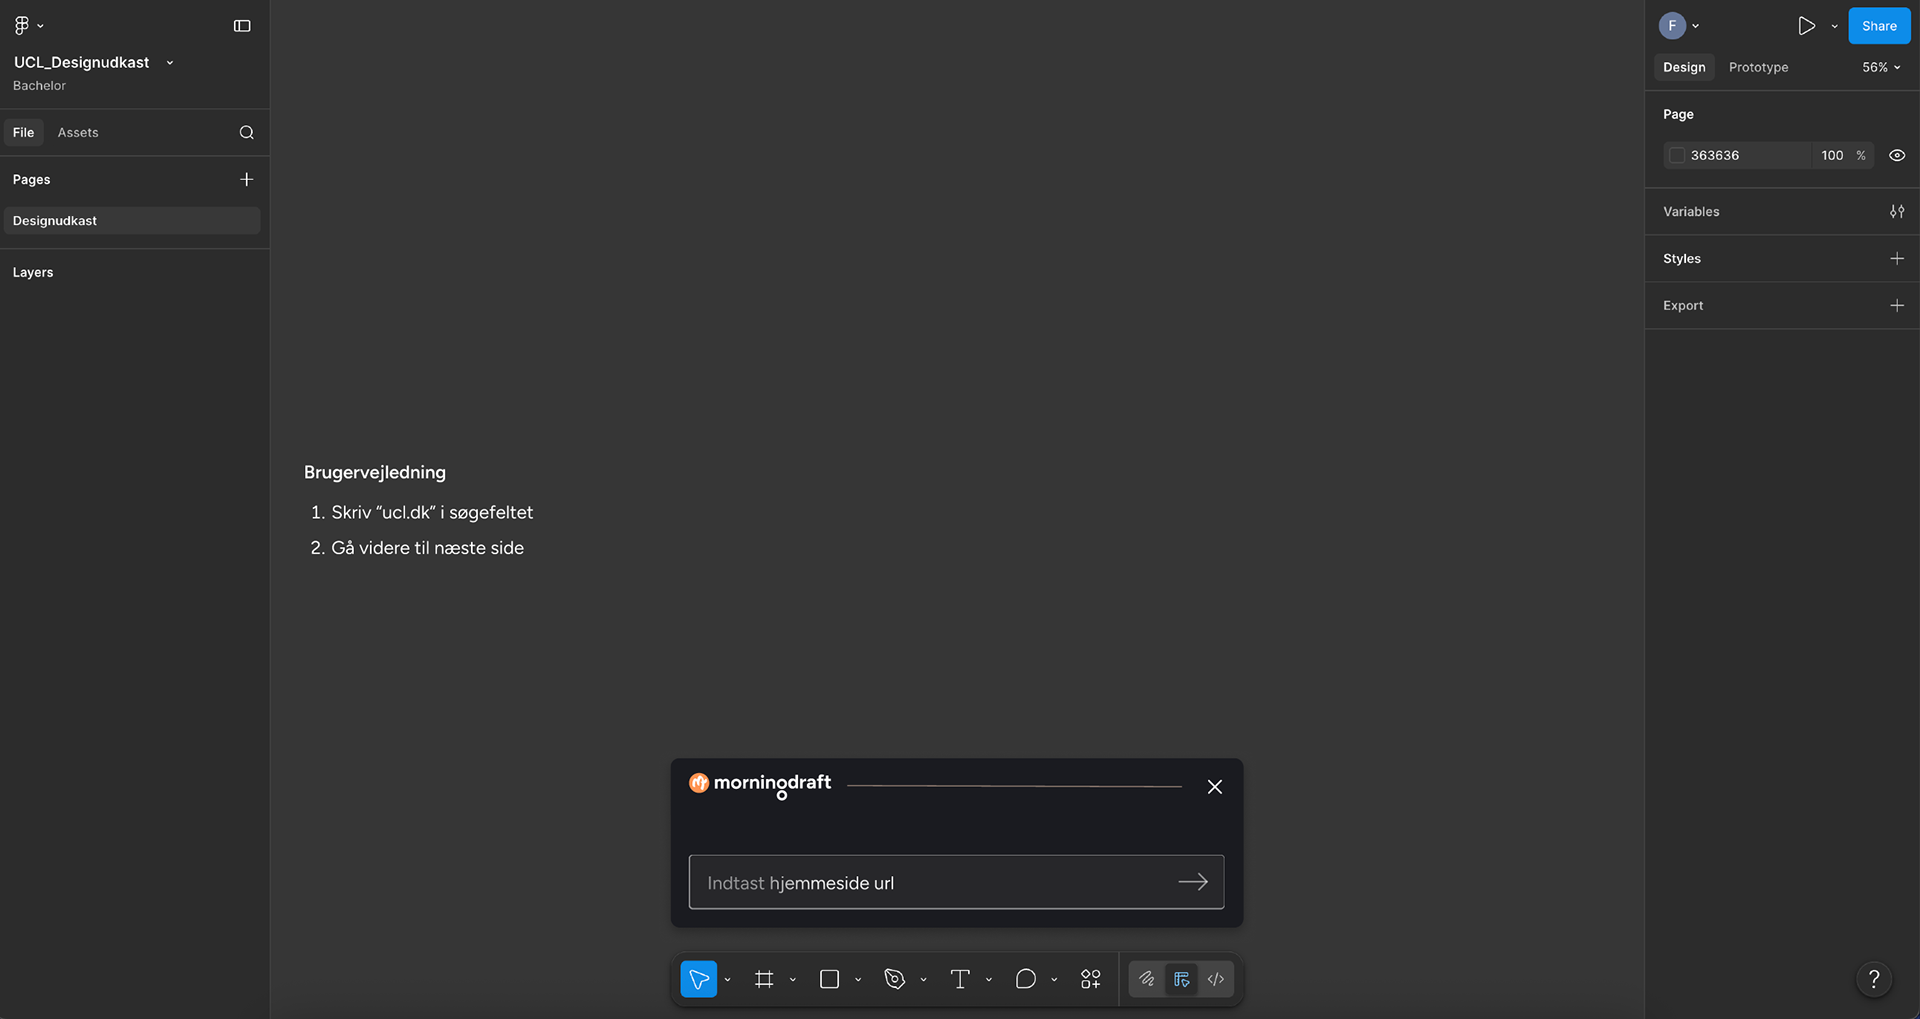The image size is (1920, 1019).
Task: Toggle page background visibility eye icon
Action: click(1897, 155)
